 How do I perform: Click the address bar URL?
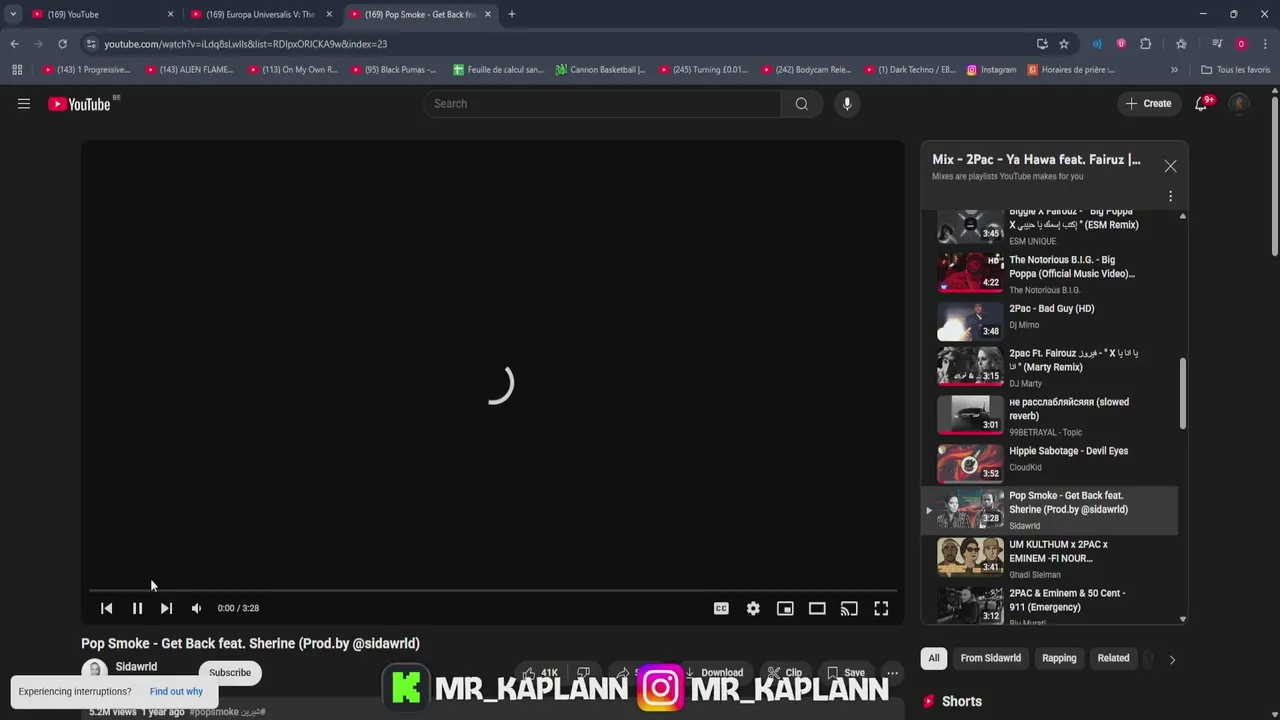pos(245,44)
